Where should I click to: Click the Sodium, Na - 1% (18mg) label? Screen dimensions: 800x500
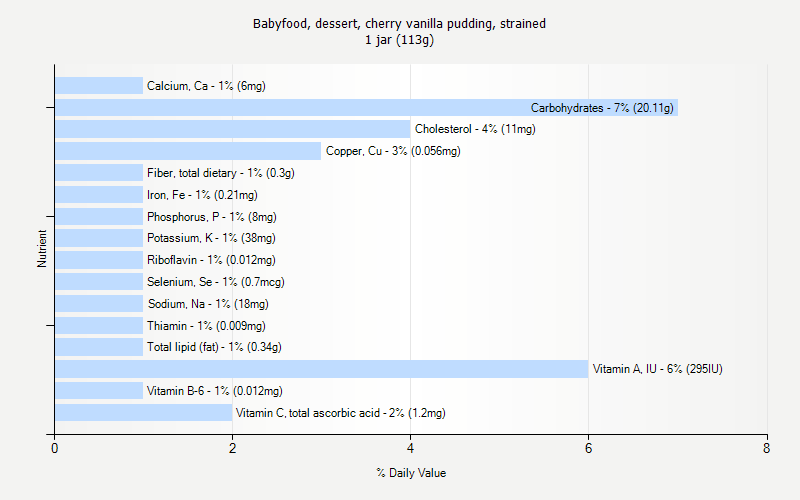tap(208, 304)
